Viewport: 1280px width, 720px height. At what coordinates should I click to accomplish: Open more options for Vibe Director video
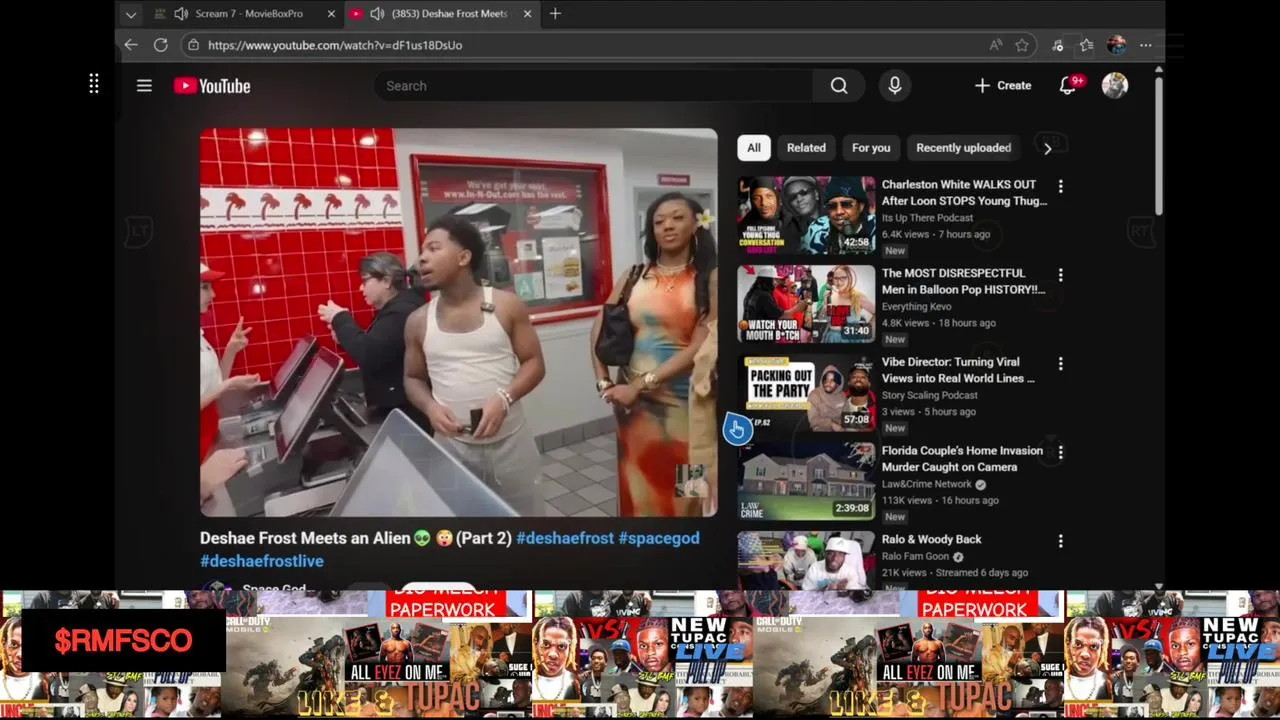click(x=1060, y=364)
